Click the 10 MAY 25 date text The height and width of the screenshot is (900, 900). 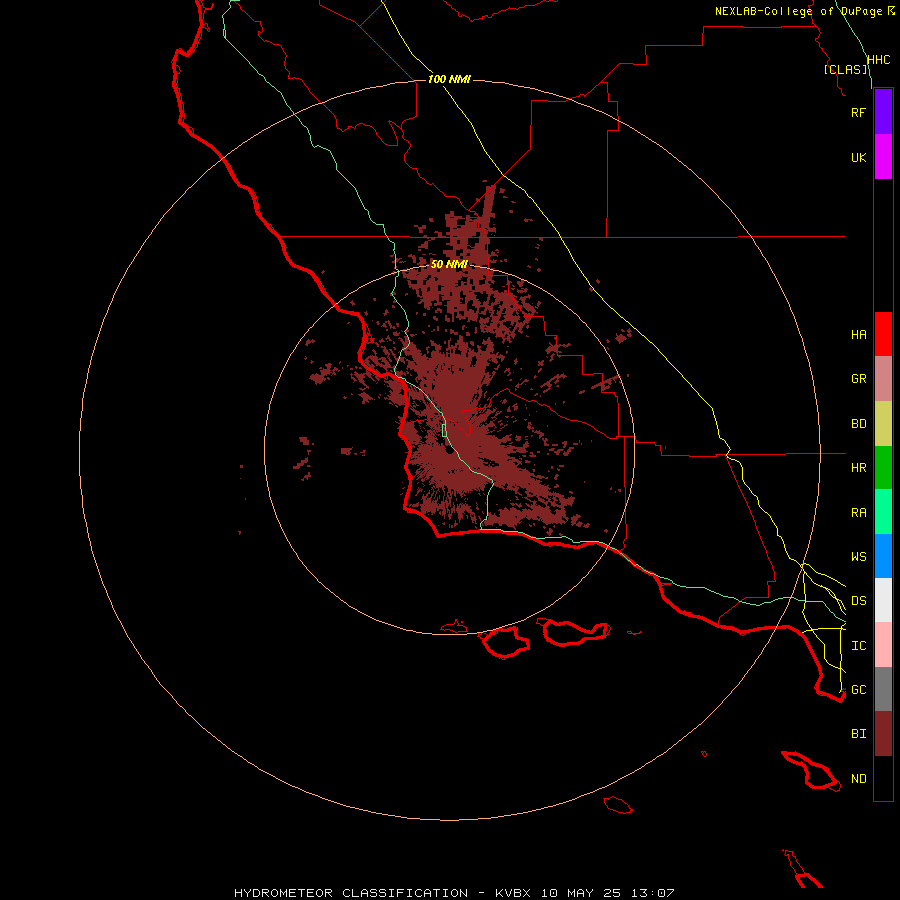580,893
